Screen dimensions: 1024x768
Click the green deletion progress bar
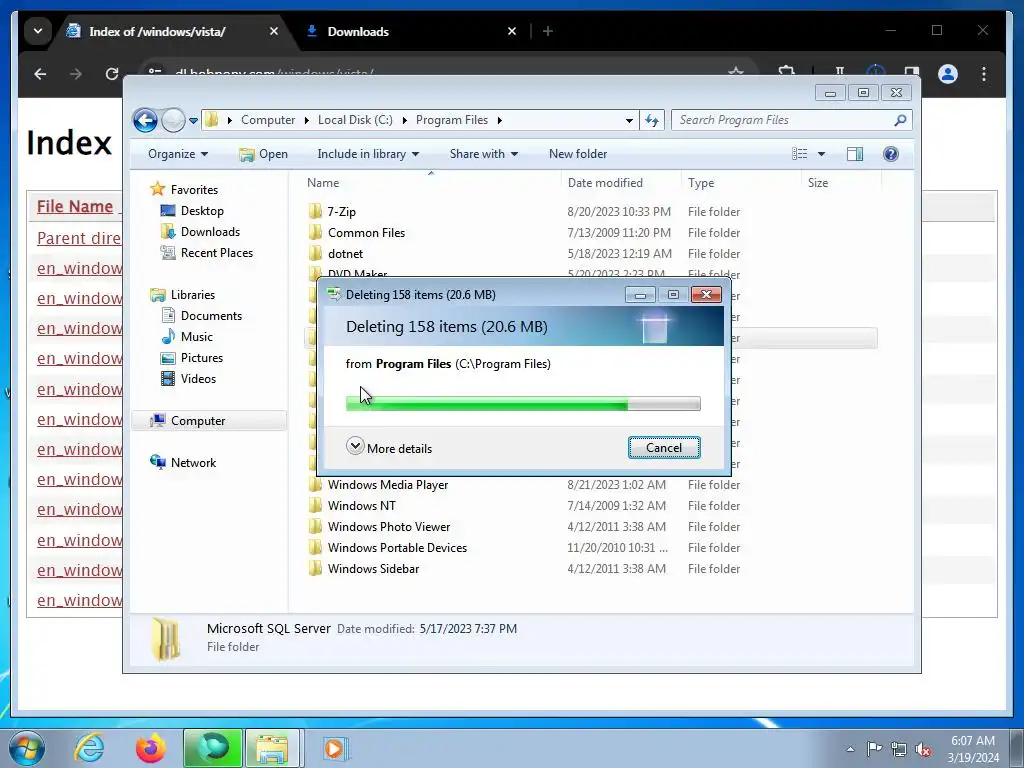pyautogui.click(x=523, y=404)
